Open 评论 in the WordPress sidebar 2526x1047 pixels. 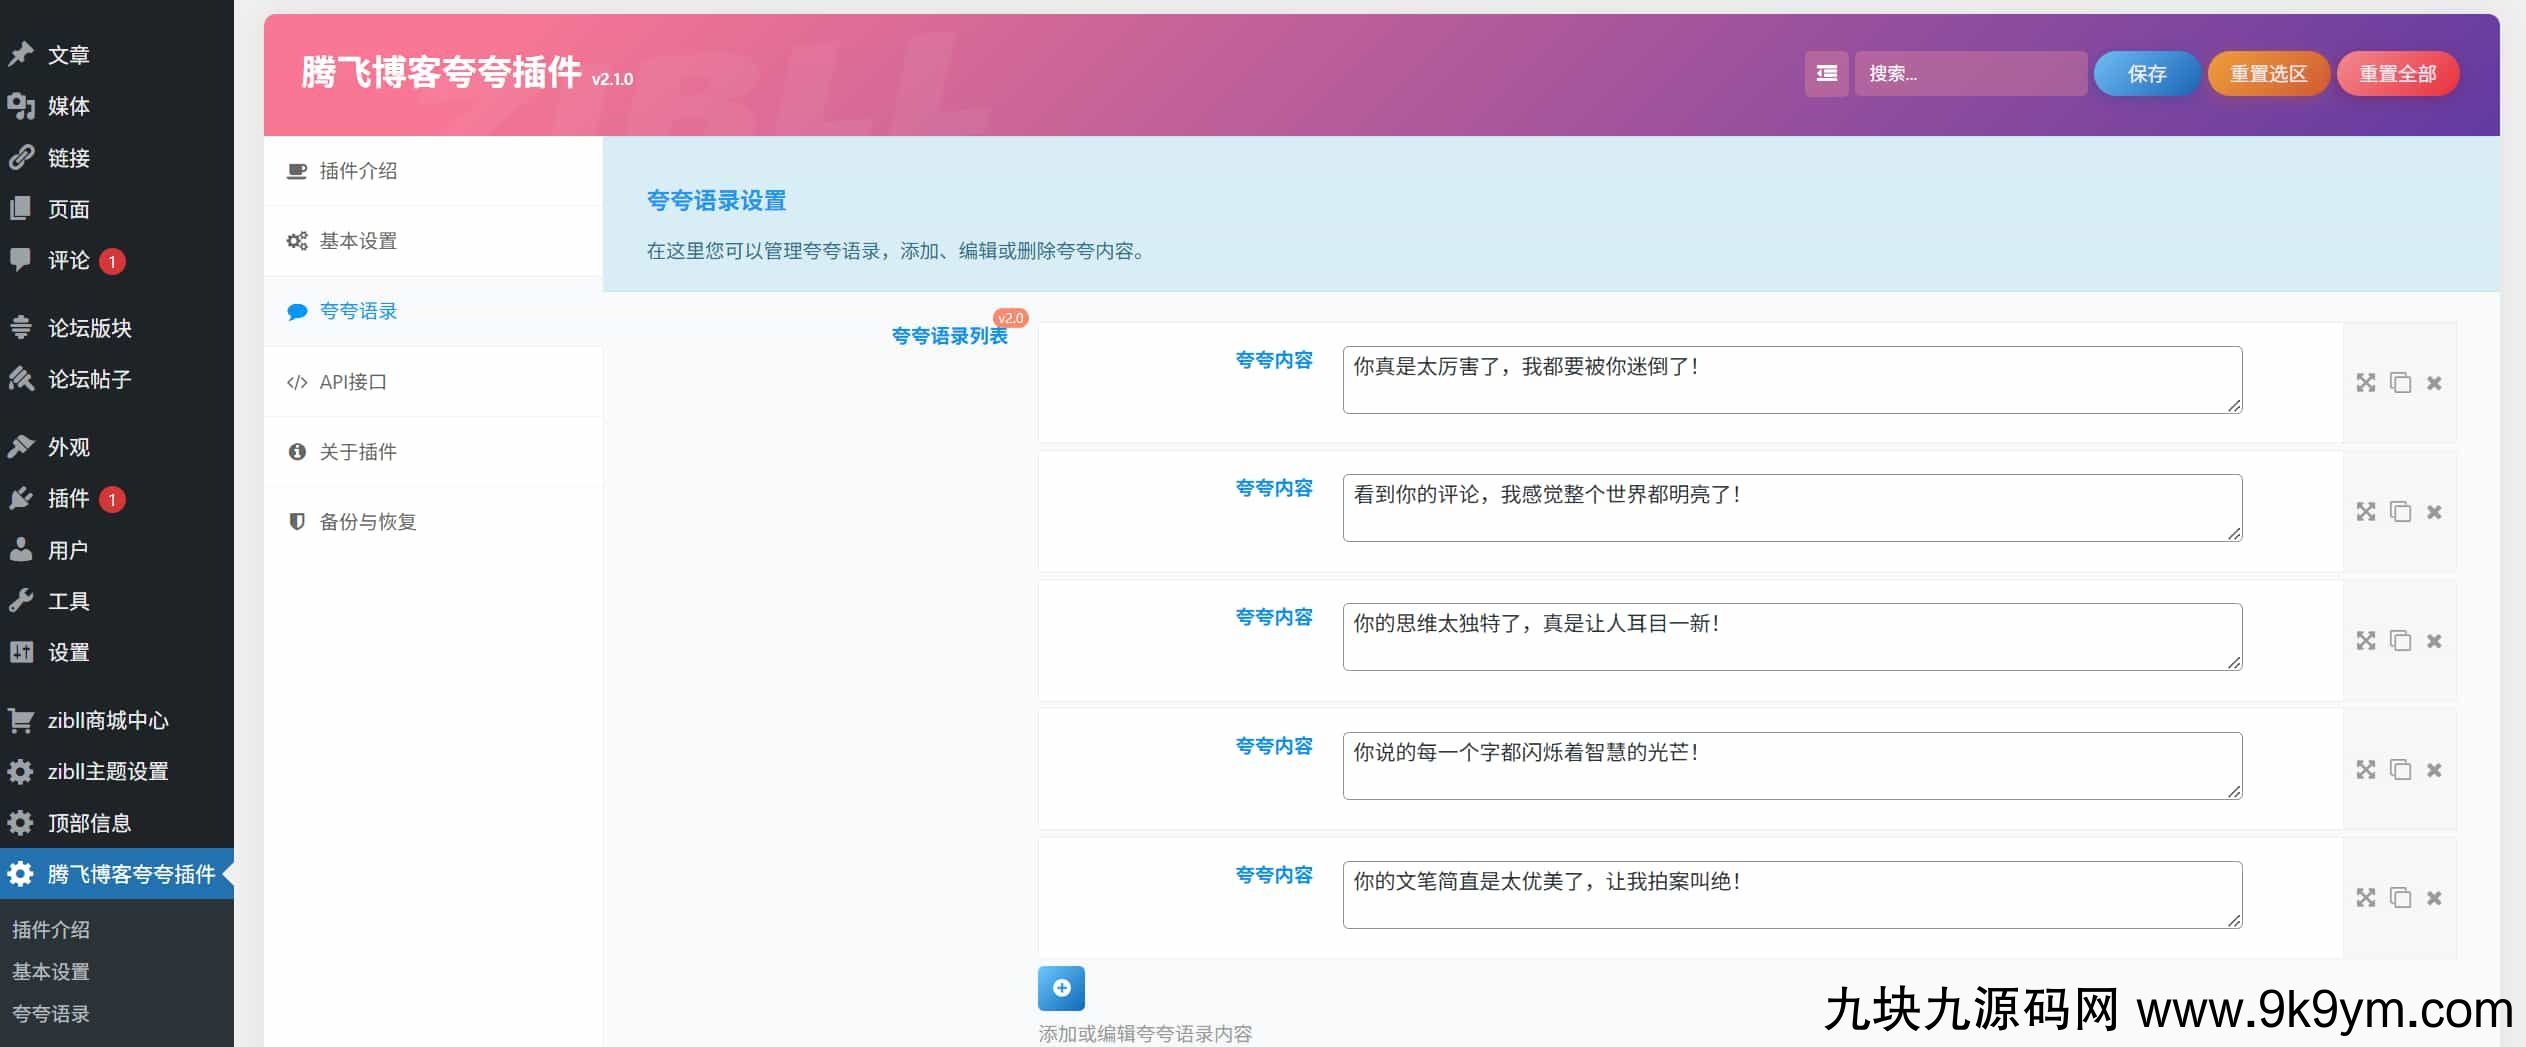[68, 261]
